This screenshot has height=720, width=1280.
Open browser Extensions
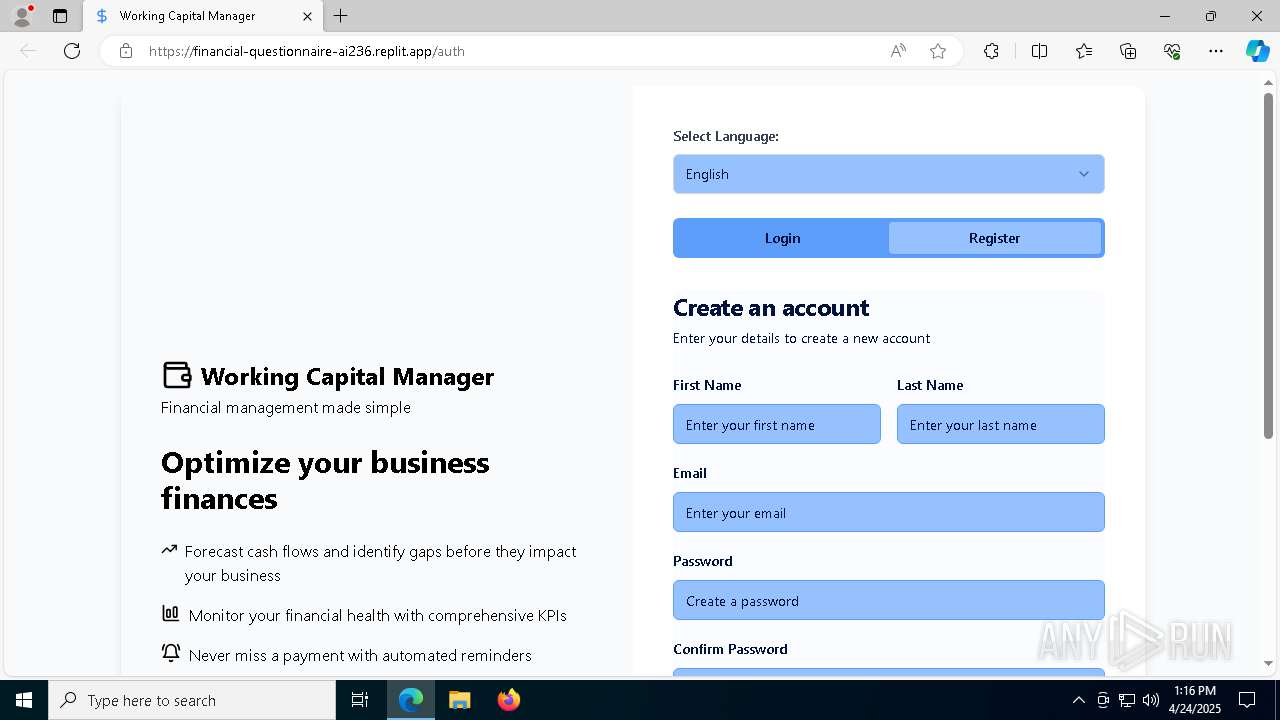pyautogui.click(x=991, y=51)
